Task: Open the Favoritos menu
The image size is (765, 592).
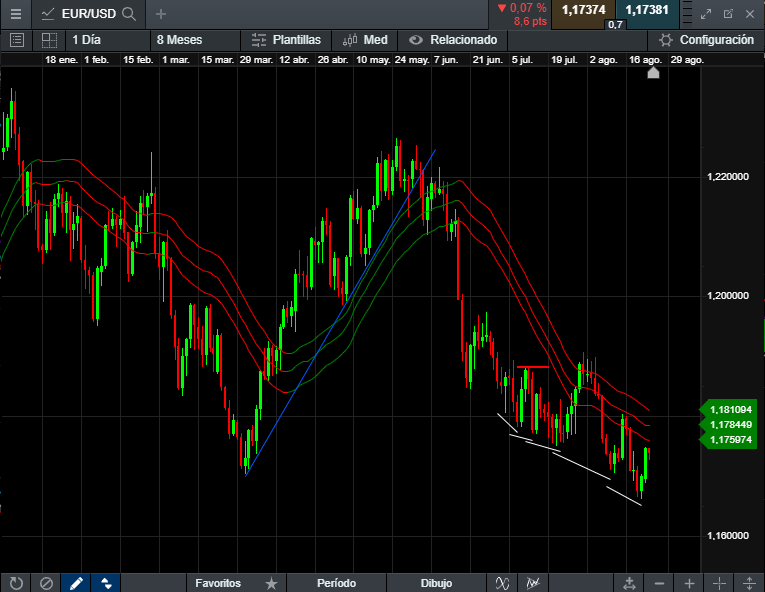Action: click(218, 583)
